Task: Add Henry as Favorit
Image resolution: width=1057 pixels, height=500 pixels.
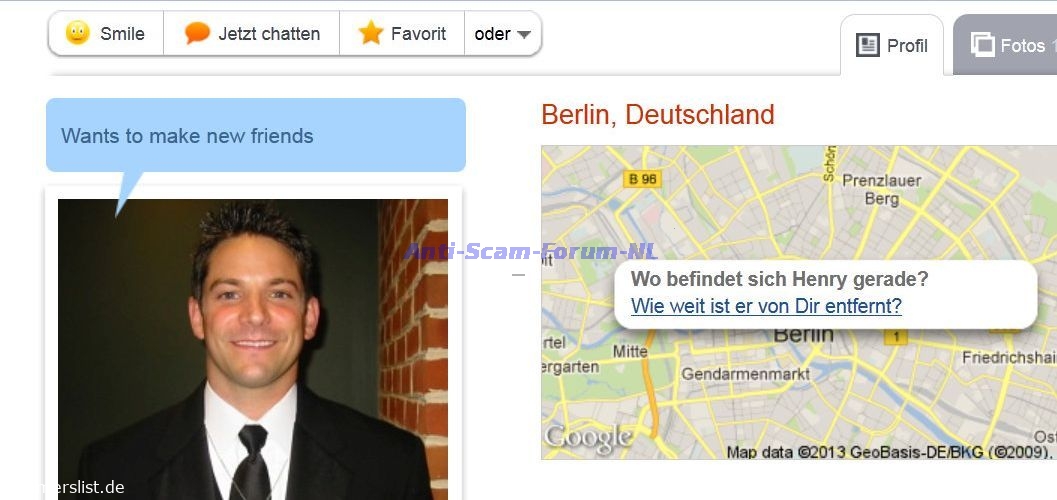Action: point(402,34)
